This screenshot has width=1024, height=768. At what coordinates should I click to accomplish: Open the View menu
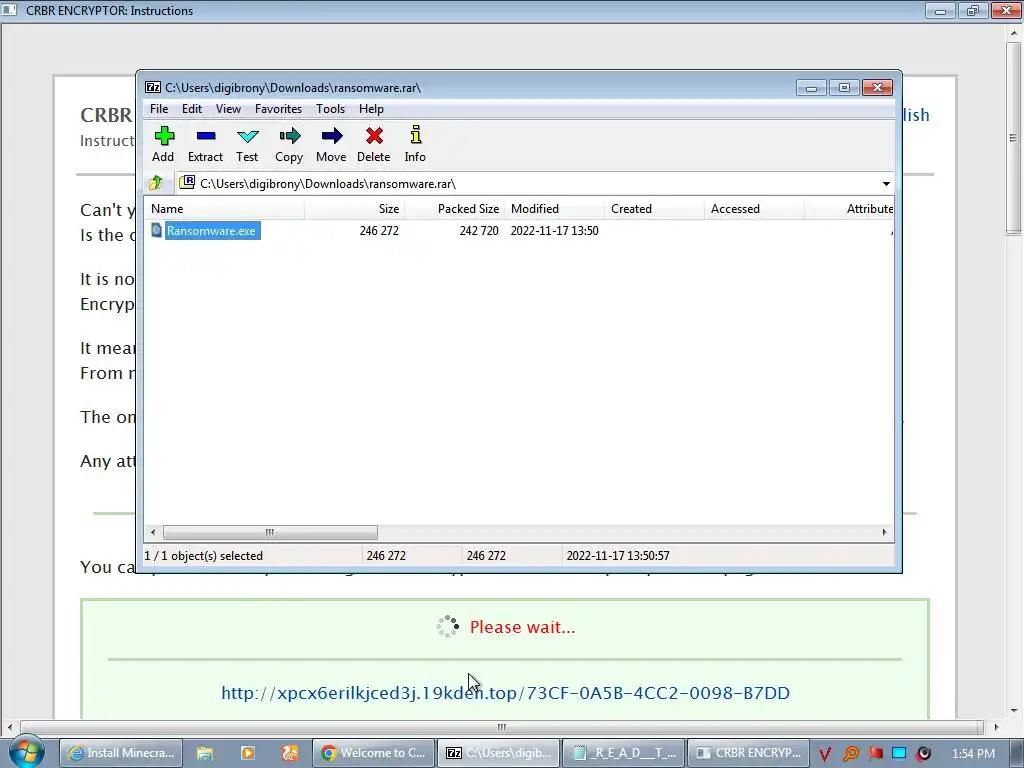point(228,109)
